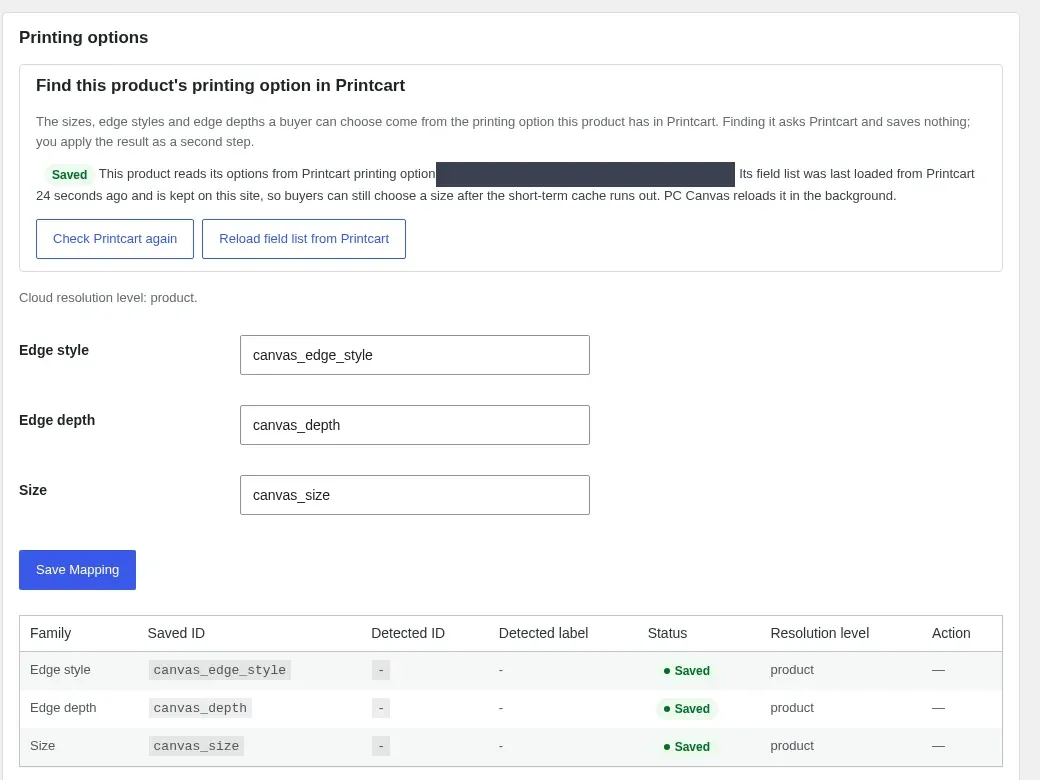Screen dimensions: 1040x780
Task: Select the Status column header
Action: click(x=667, y=633)
